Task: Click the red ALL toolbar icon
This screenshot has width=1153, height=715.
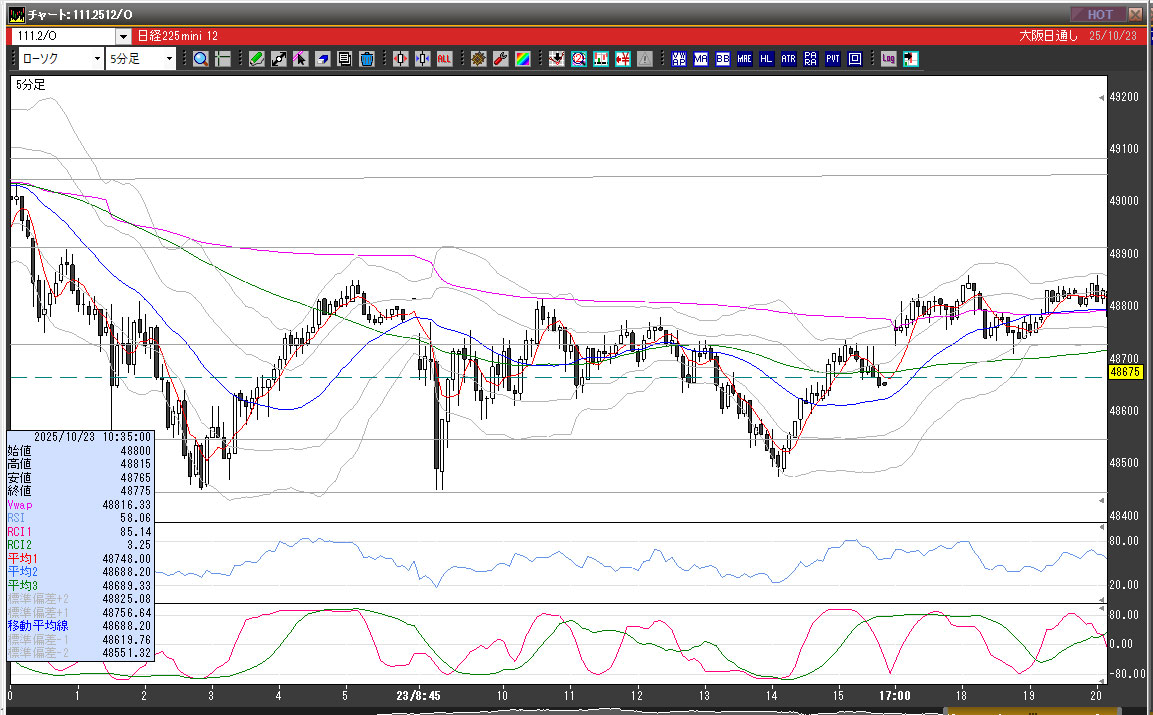Action: (x=444, y=59)
